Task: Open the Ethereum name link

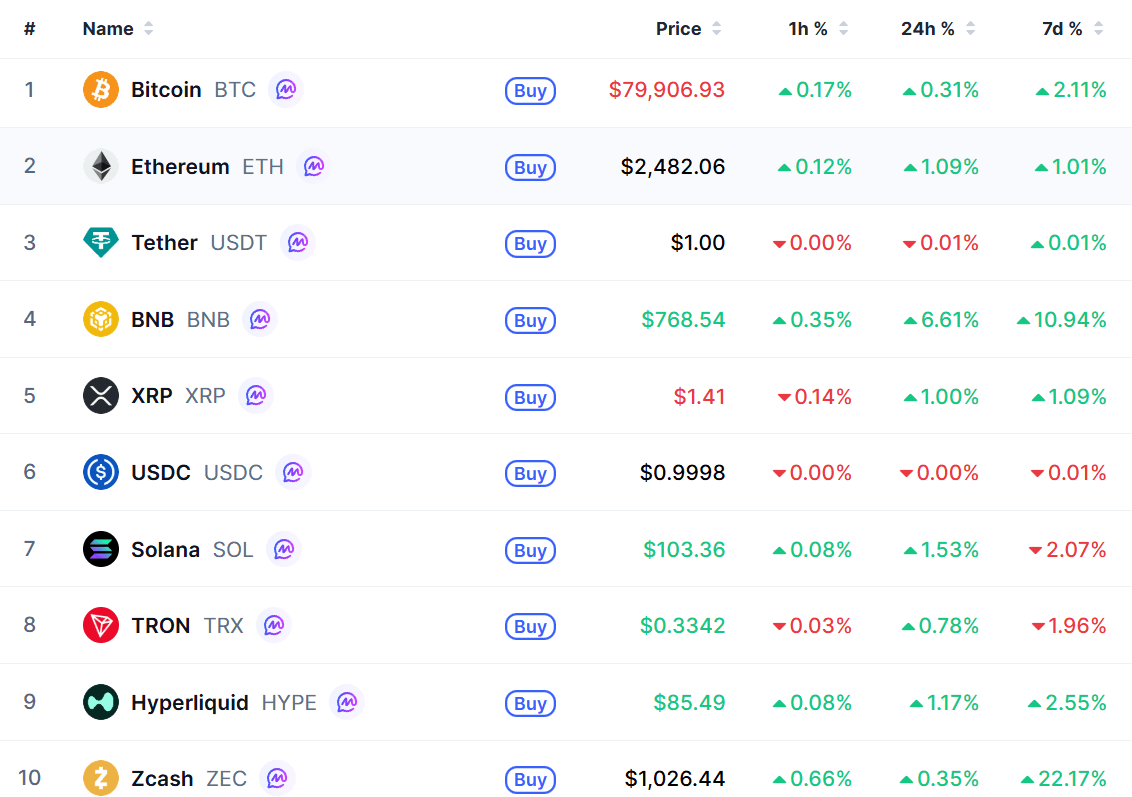Action: (180, 167)
